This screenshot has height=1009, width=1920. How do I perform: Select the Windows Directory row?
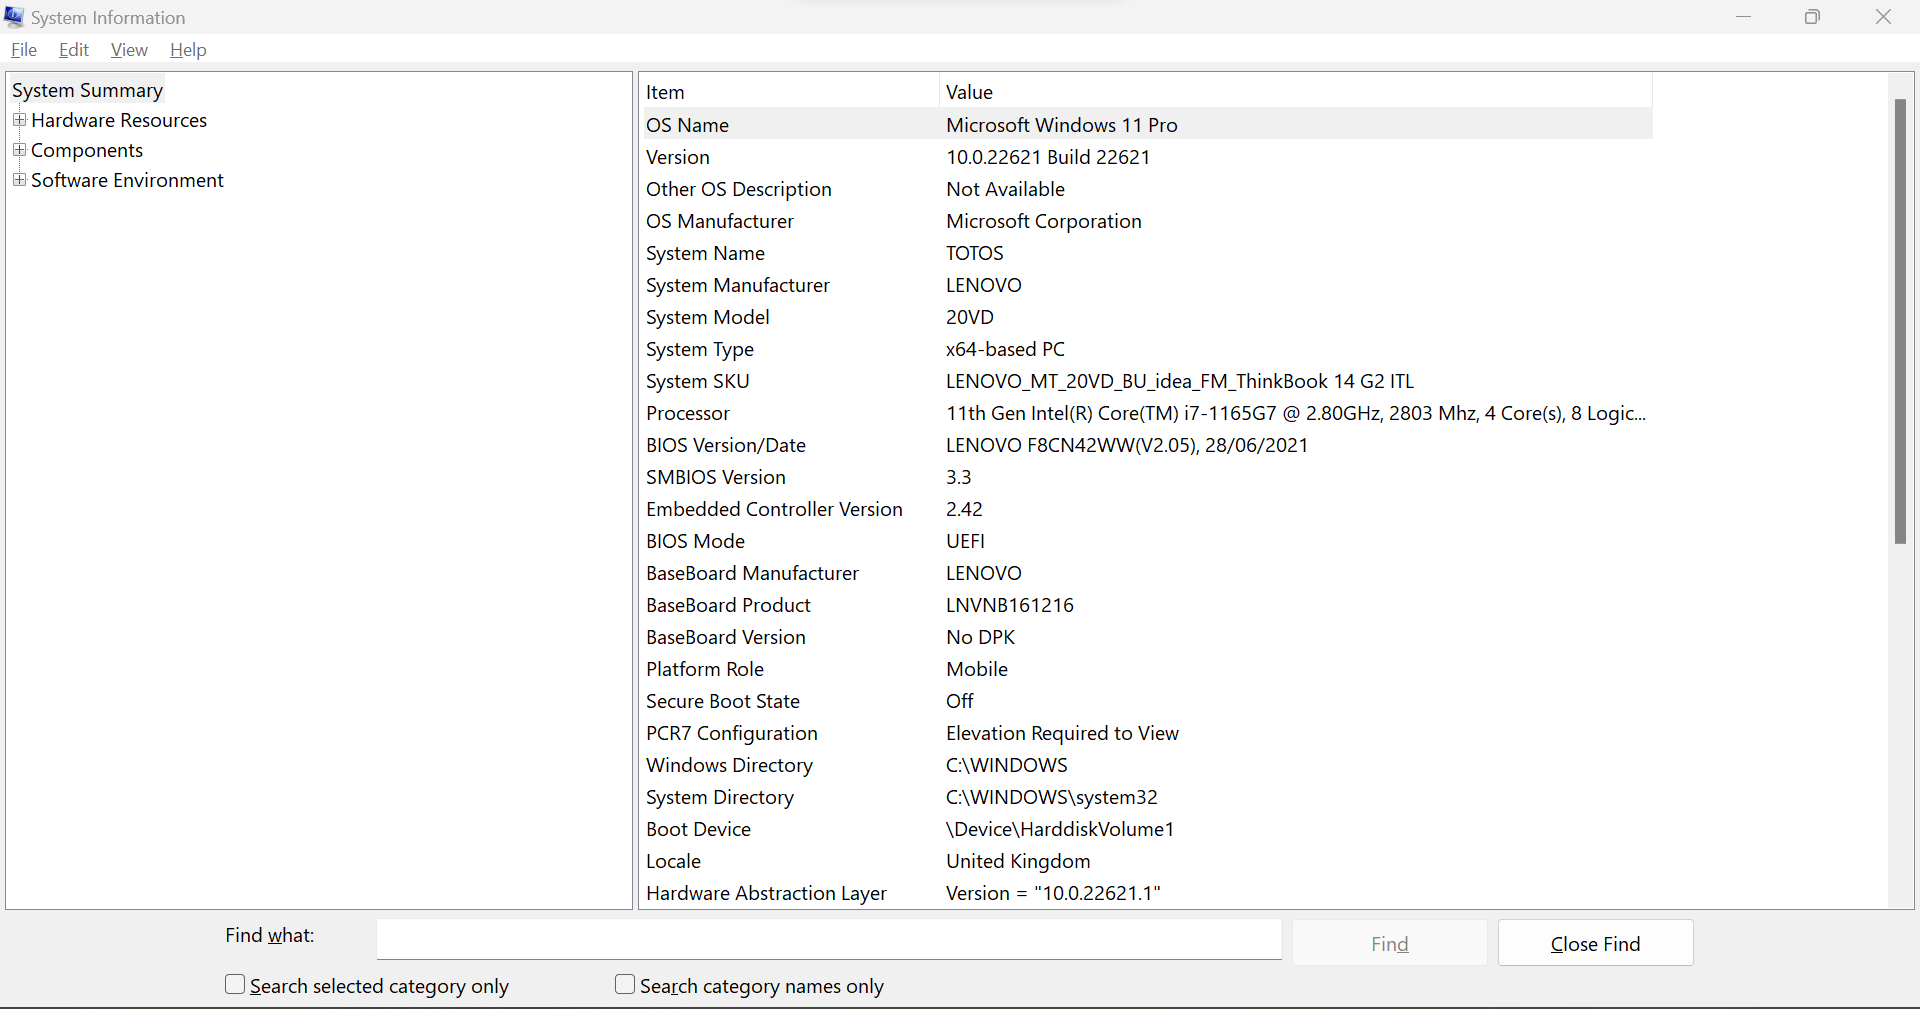coord(1146,765)
